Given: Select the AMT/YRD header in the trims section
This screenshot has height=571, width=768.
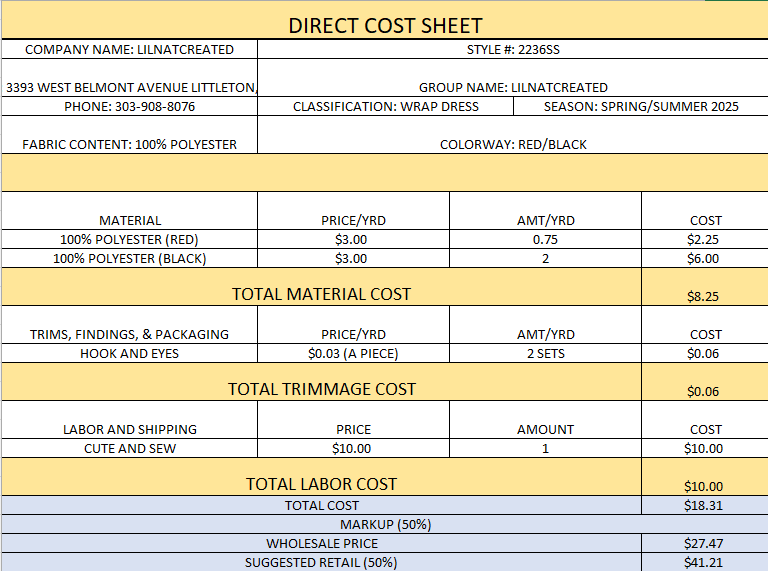Looking at the screenshot, I should (545, 325).
